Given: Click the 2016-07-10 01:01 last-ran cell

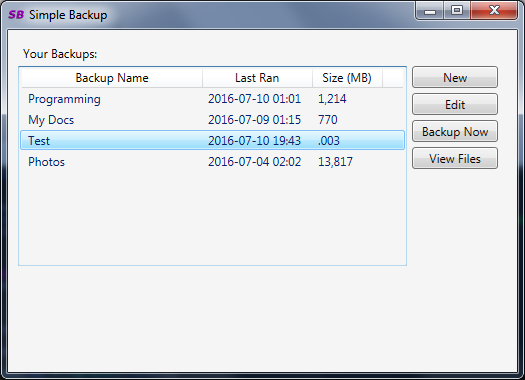Looking at the screenshot, I should pyautogui.click(x=254, y=99).
